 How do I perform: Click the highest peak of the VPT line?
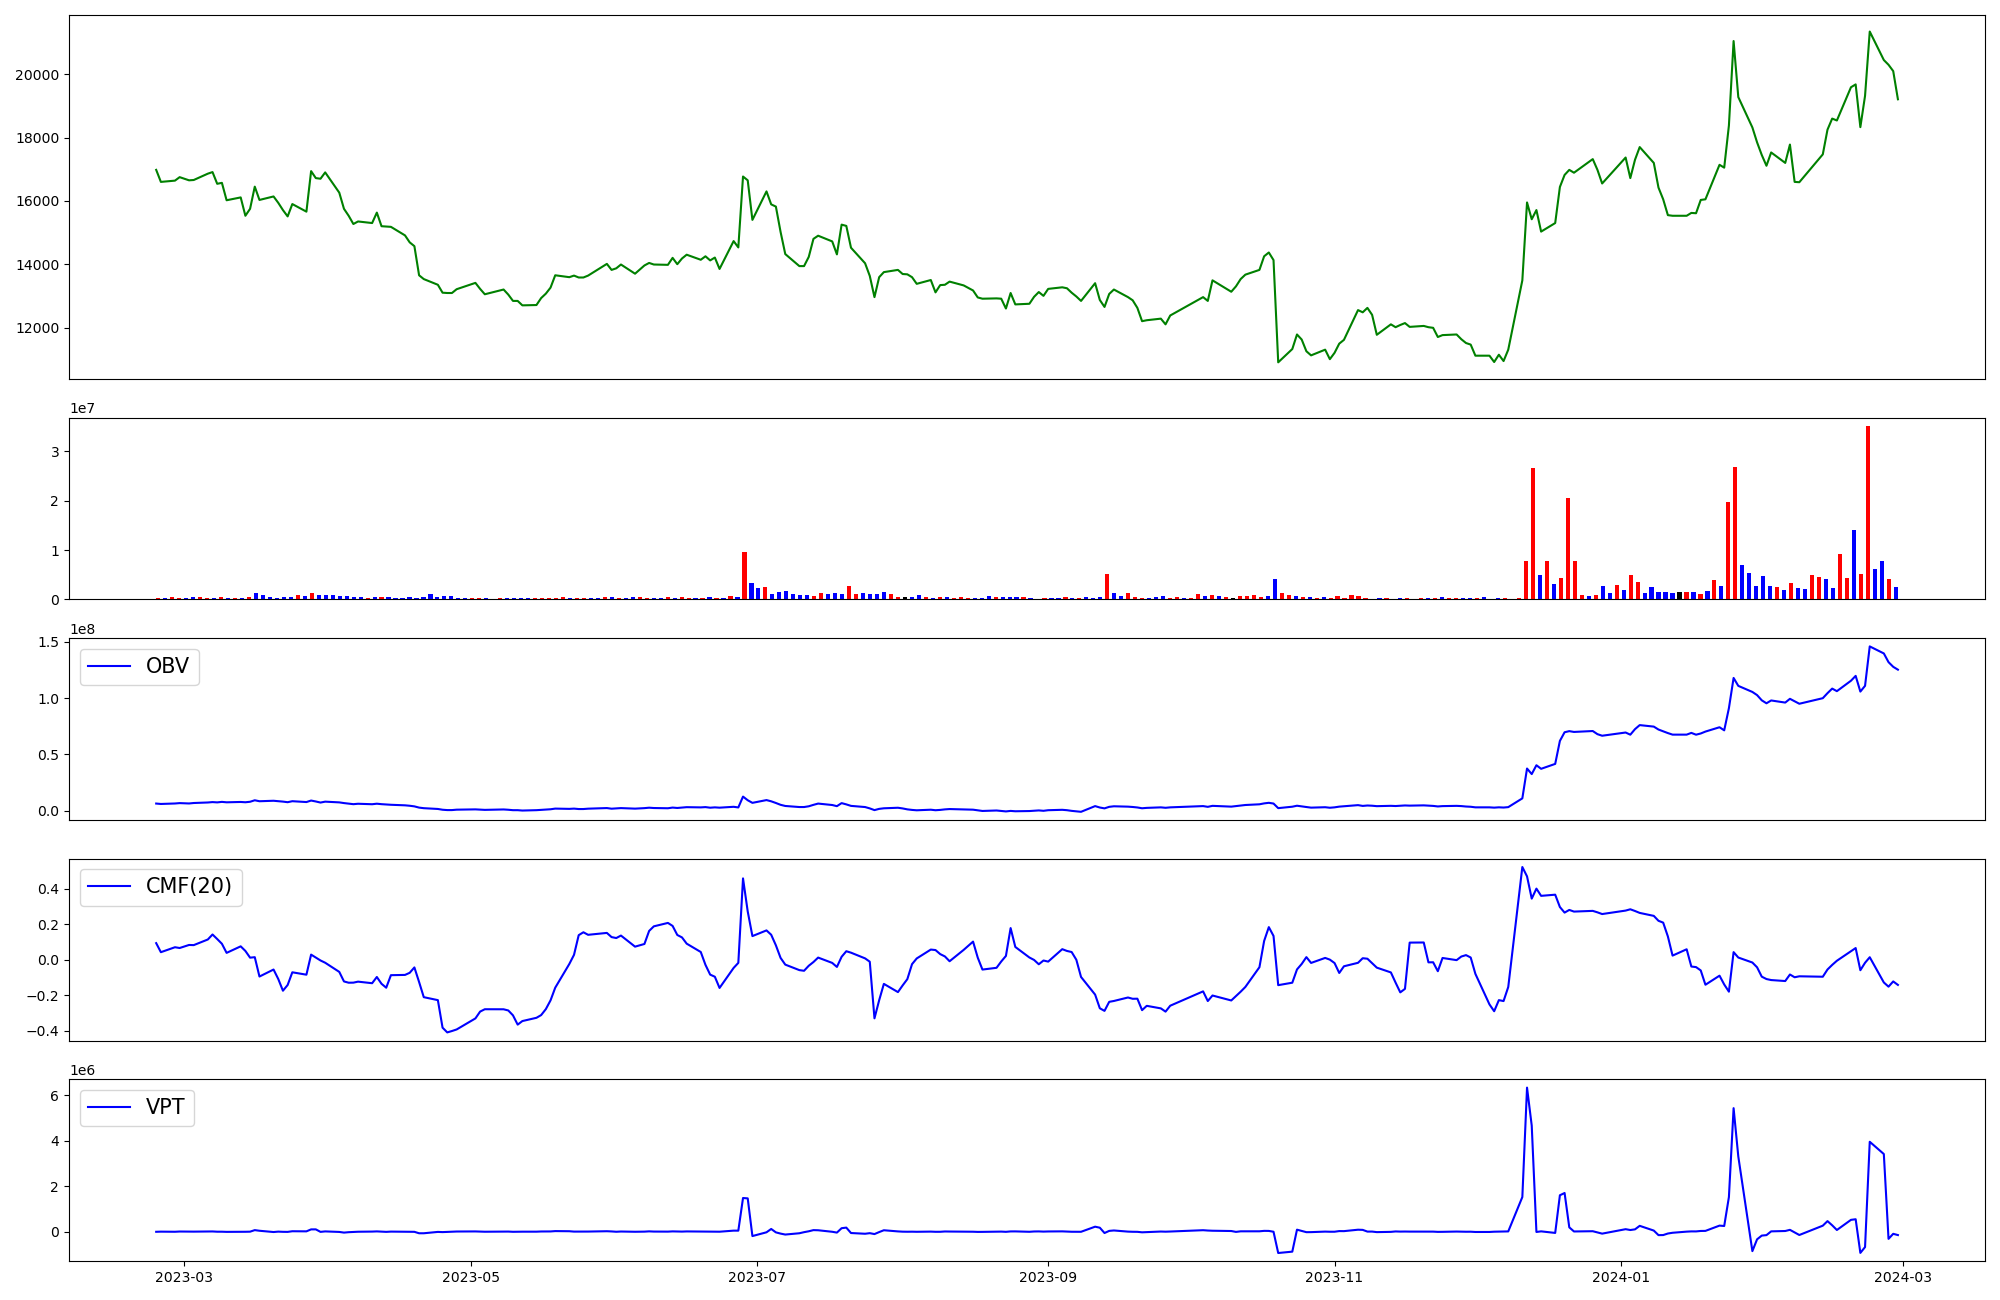pyautogui.click(x=1526, y=1089)
